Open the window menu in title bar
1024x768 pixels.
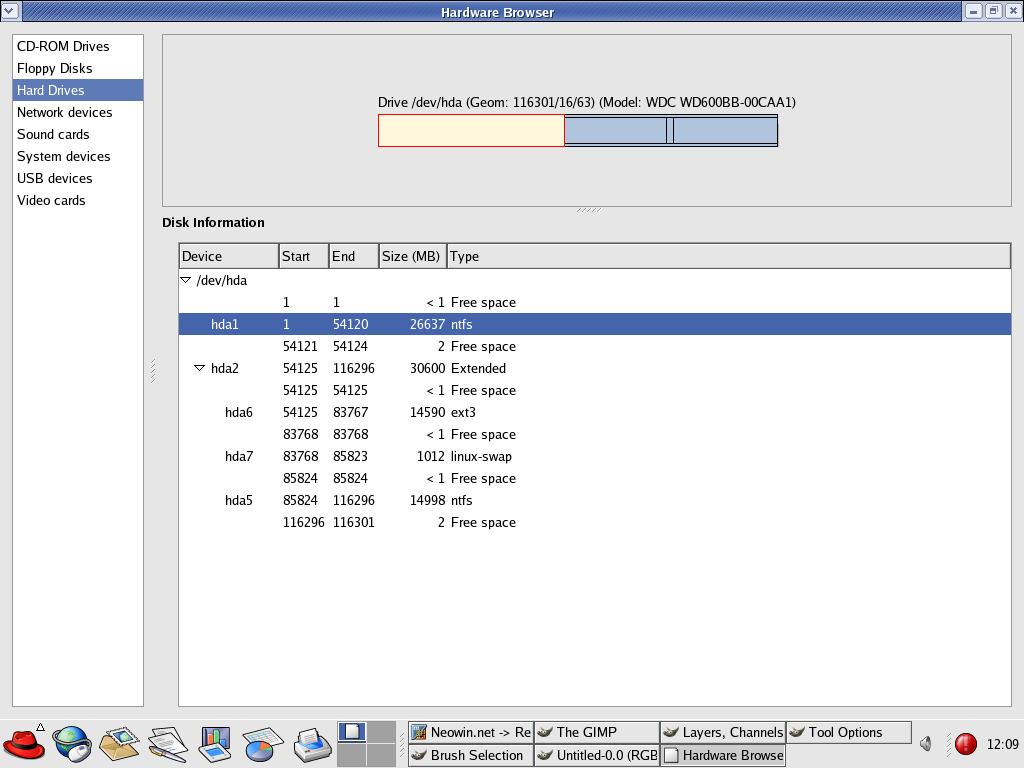click(11, 11)
